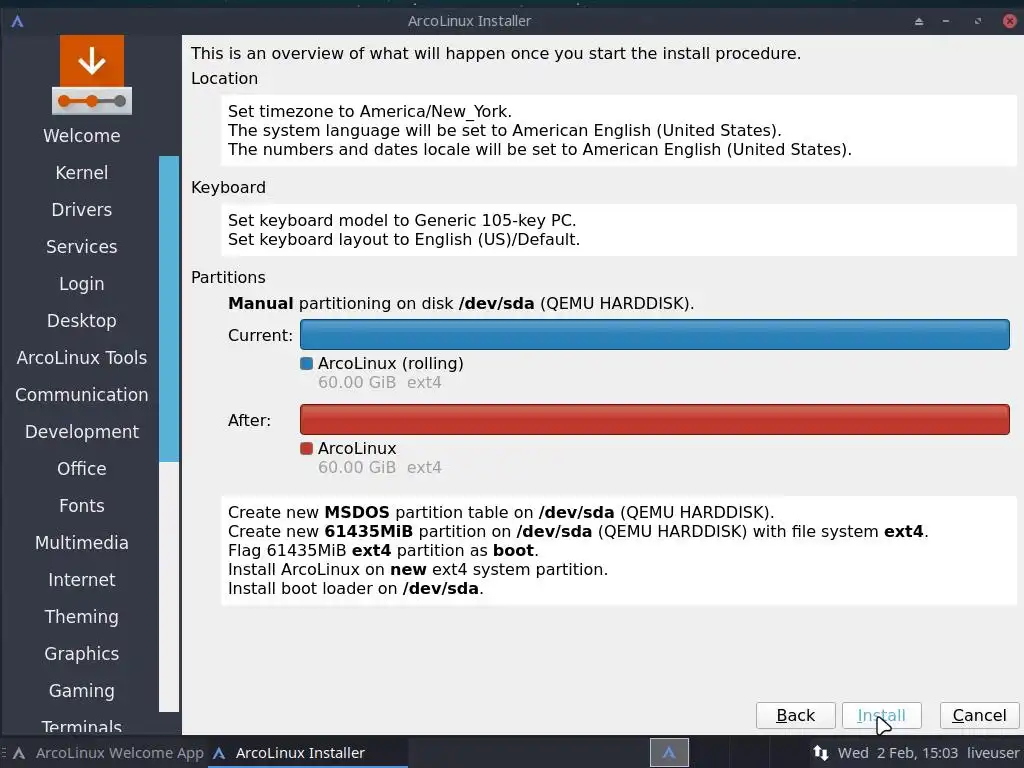Open the network arrows tray icon
1024x768 pixels.
pos(821,753)
